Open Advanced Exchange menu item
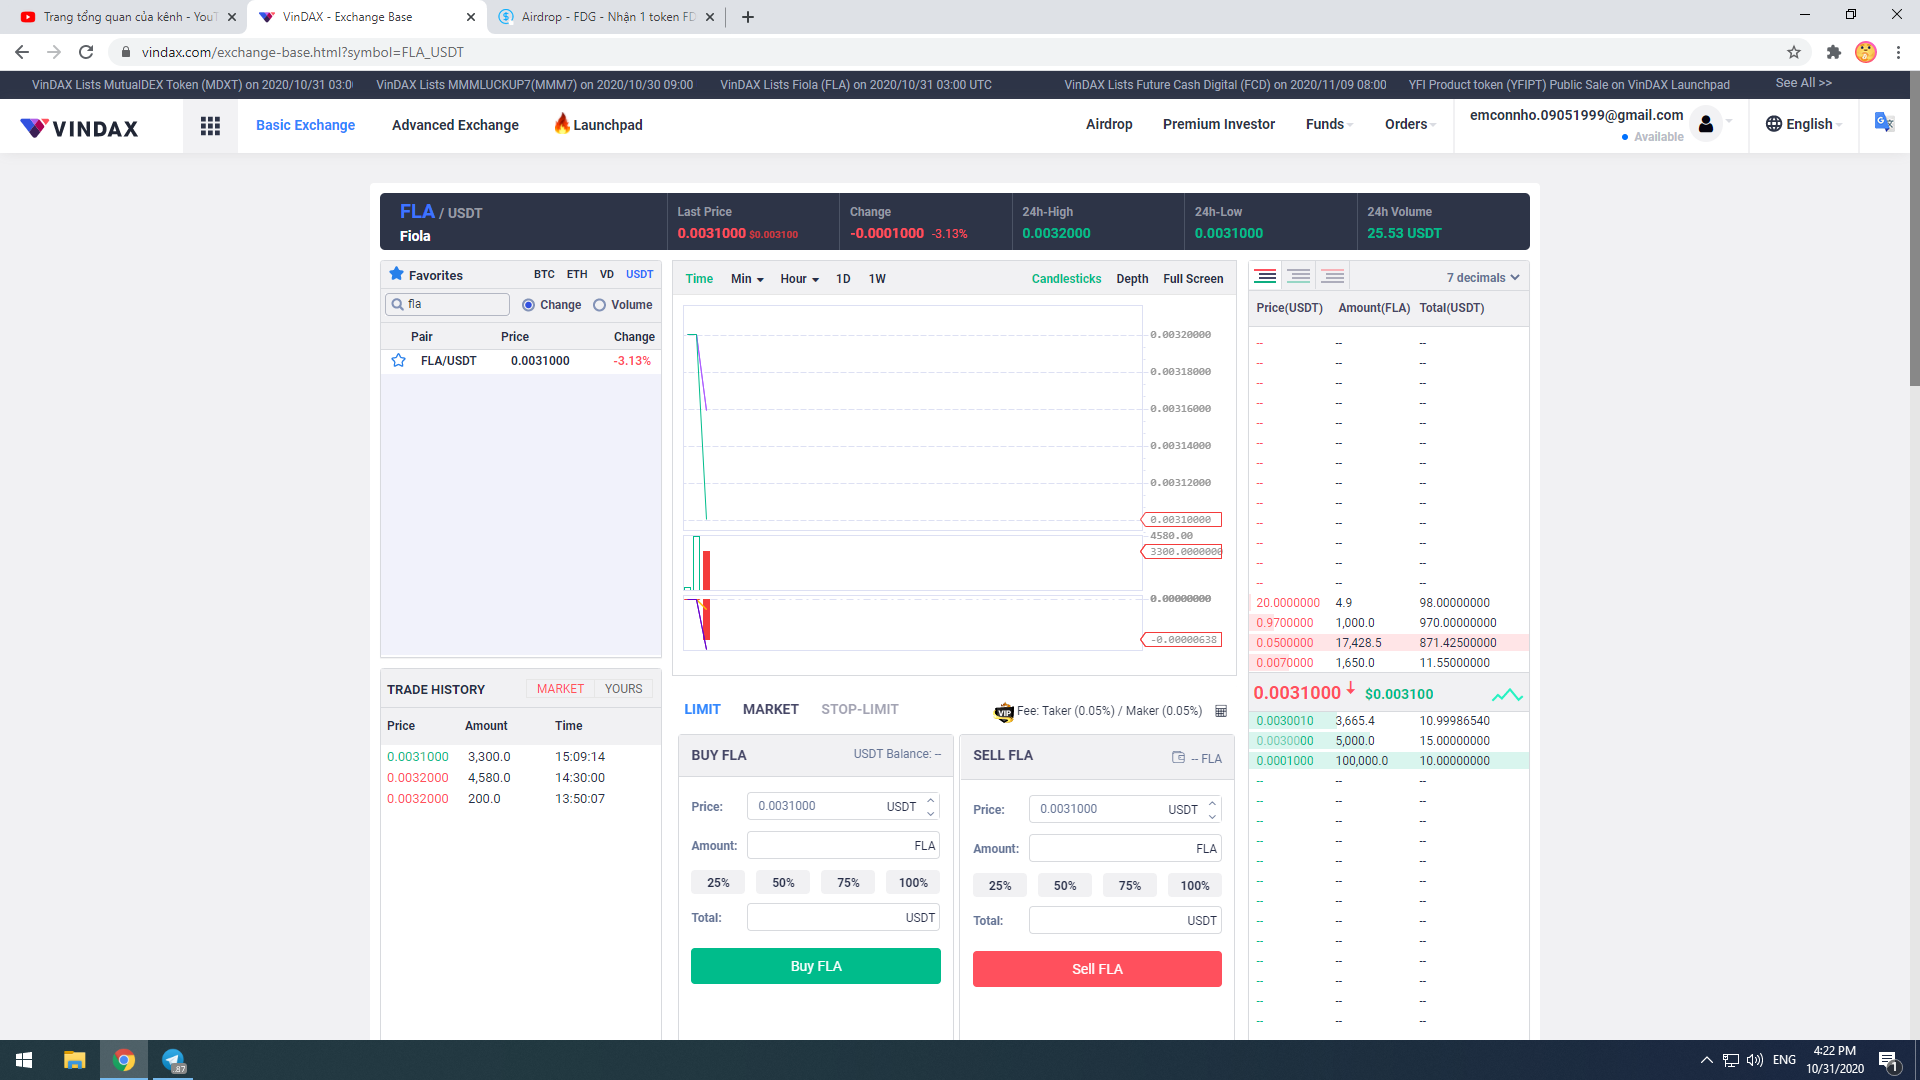This screenshot has width=1920, height=1080. 455,125
